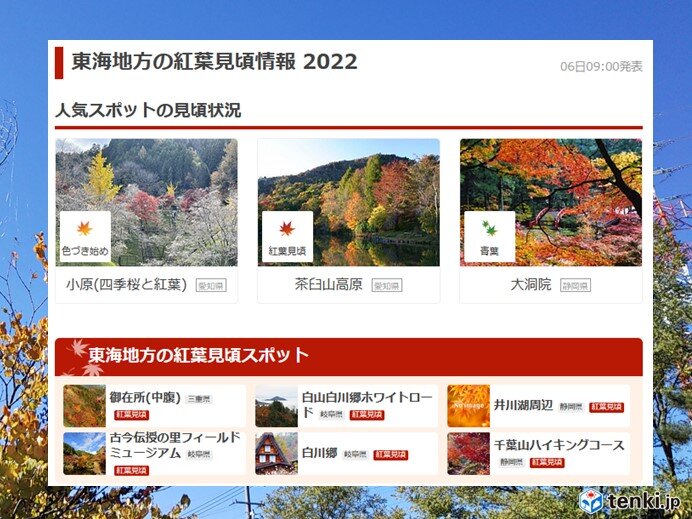
Task: Open 御在所(中腹) spot link
Action: tap(145, 398)
